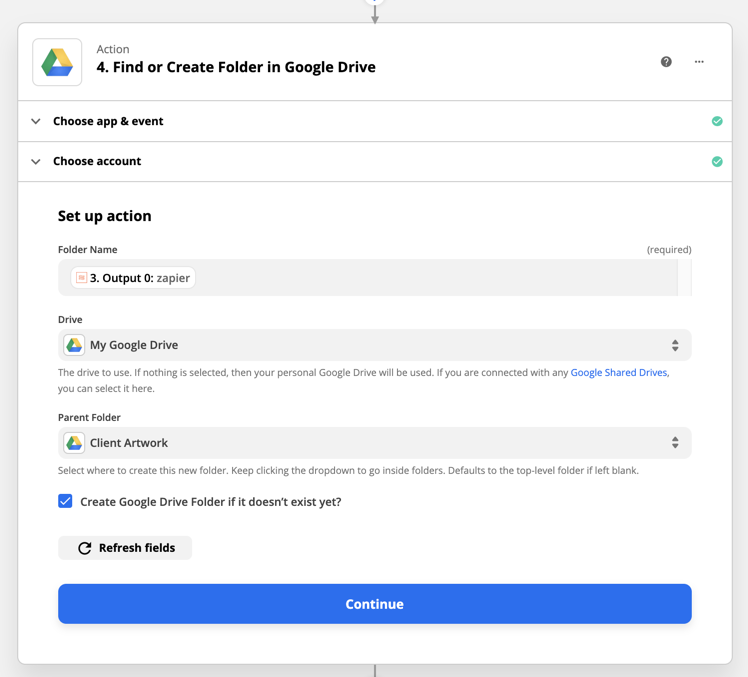Image resolution: width=748 pixels, height=677 pixels.
Task: Click the Google Drive icon in the Drive field
Action: coord(74,345)
